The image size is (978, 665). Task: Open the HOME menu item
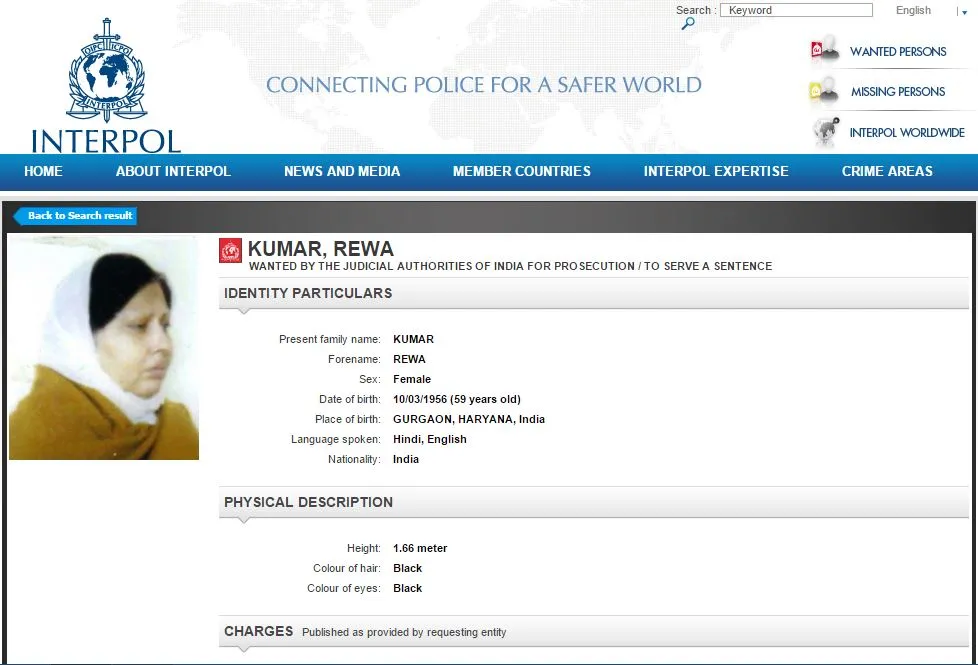pyautogui.click(x=43, y=171)
